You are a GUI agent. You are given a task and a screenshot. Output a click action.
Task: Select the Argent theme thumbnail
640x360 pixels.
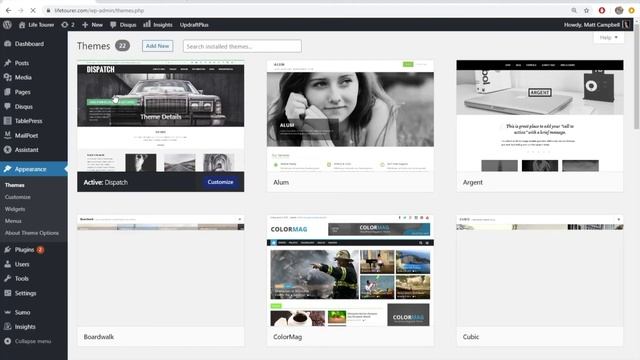540,116
